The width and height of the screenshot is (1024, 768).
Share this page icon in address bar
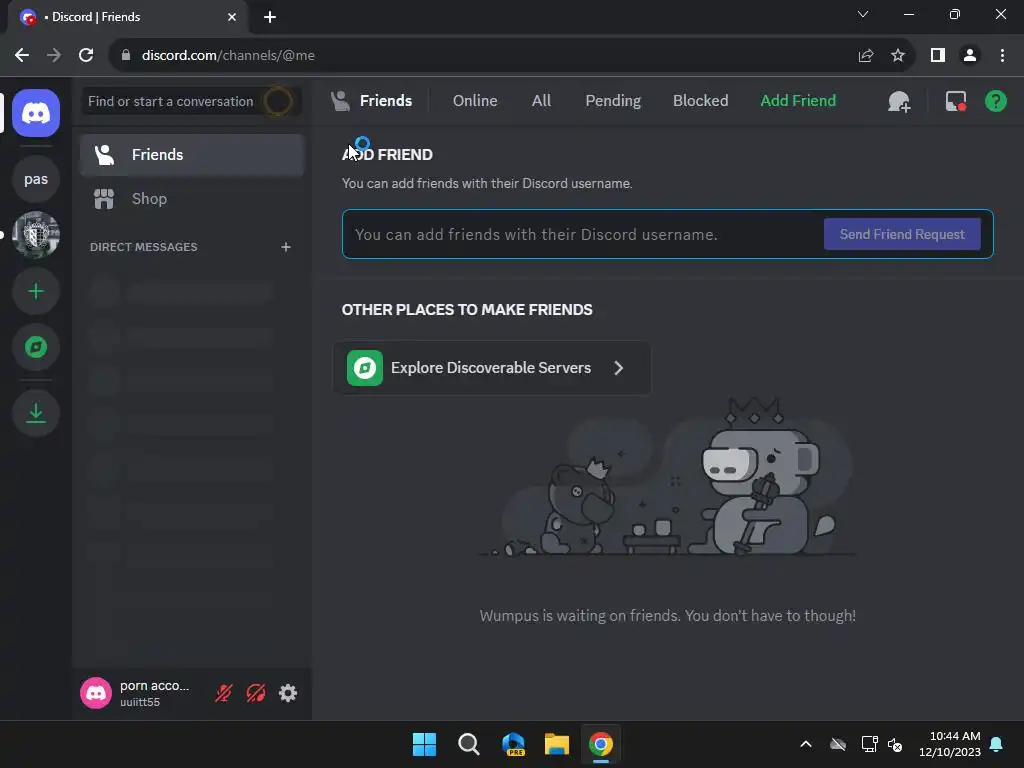(x=865, y=56)
